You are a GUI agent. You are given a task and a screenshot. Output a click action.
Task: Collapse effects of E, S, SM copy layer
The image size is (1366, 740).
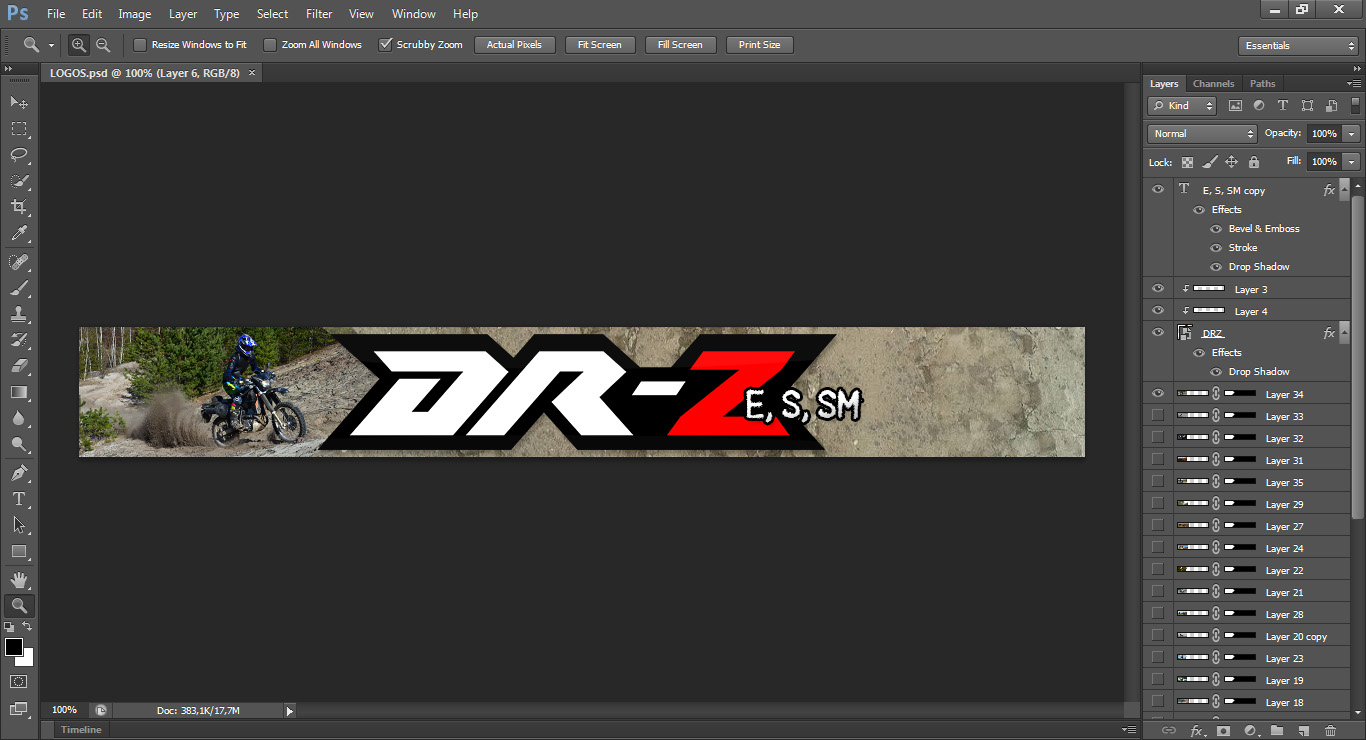pyautogui.click(x=1345, y=190)
